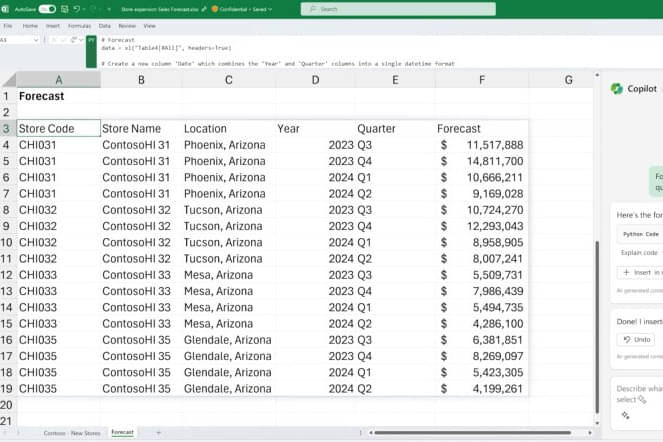Click the Undo arrow icon in title bar

(x=77, y=9)
